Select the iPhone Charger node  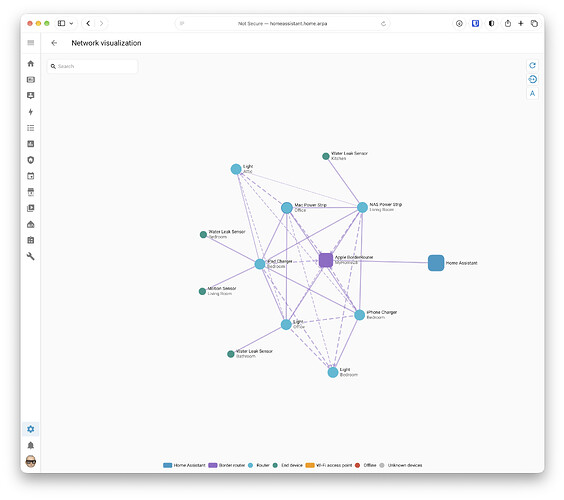[359, 315]
